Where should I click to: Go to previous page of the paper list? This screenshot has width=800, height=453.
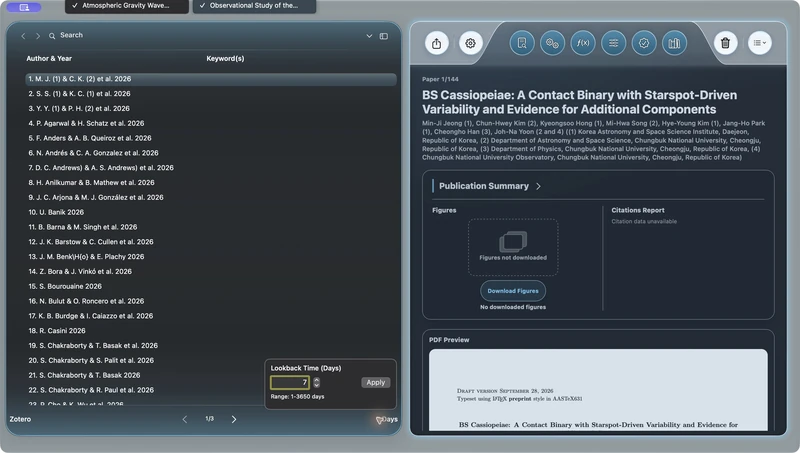(x=185, y=419)
